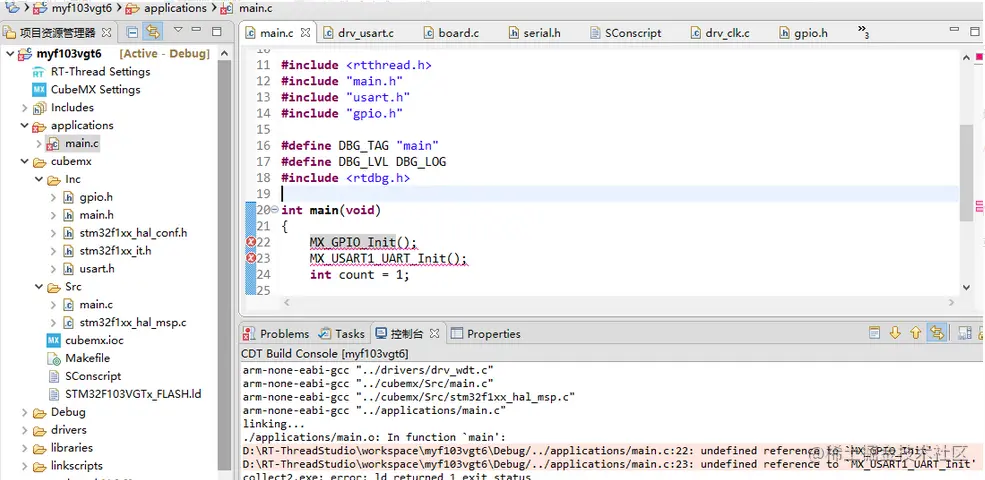Open RT-Thread Settings entry

coord(101,72)
